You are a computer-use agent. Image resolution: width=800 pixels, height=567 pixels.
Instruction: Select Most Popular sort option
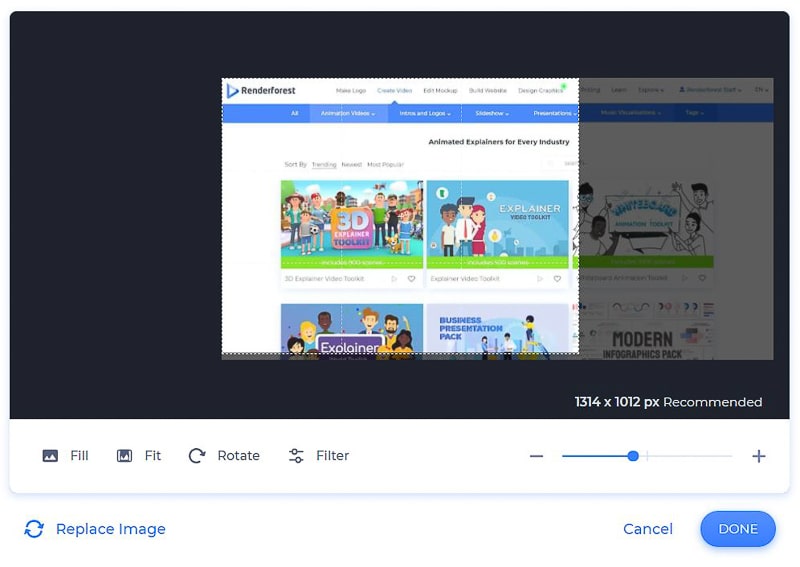[385, 165]
